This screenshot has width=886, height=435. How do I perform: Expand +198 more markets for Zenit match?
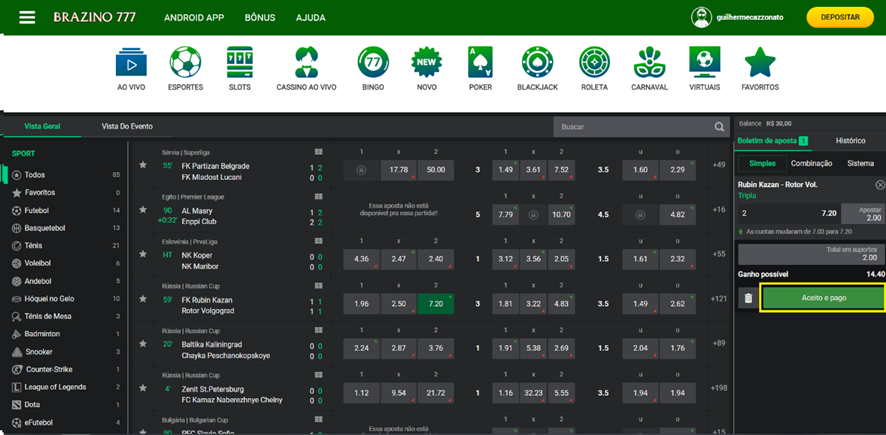719,388
